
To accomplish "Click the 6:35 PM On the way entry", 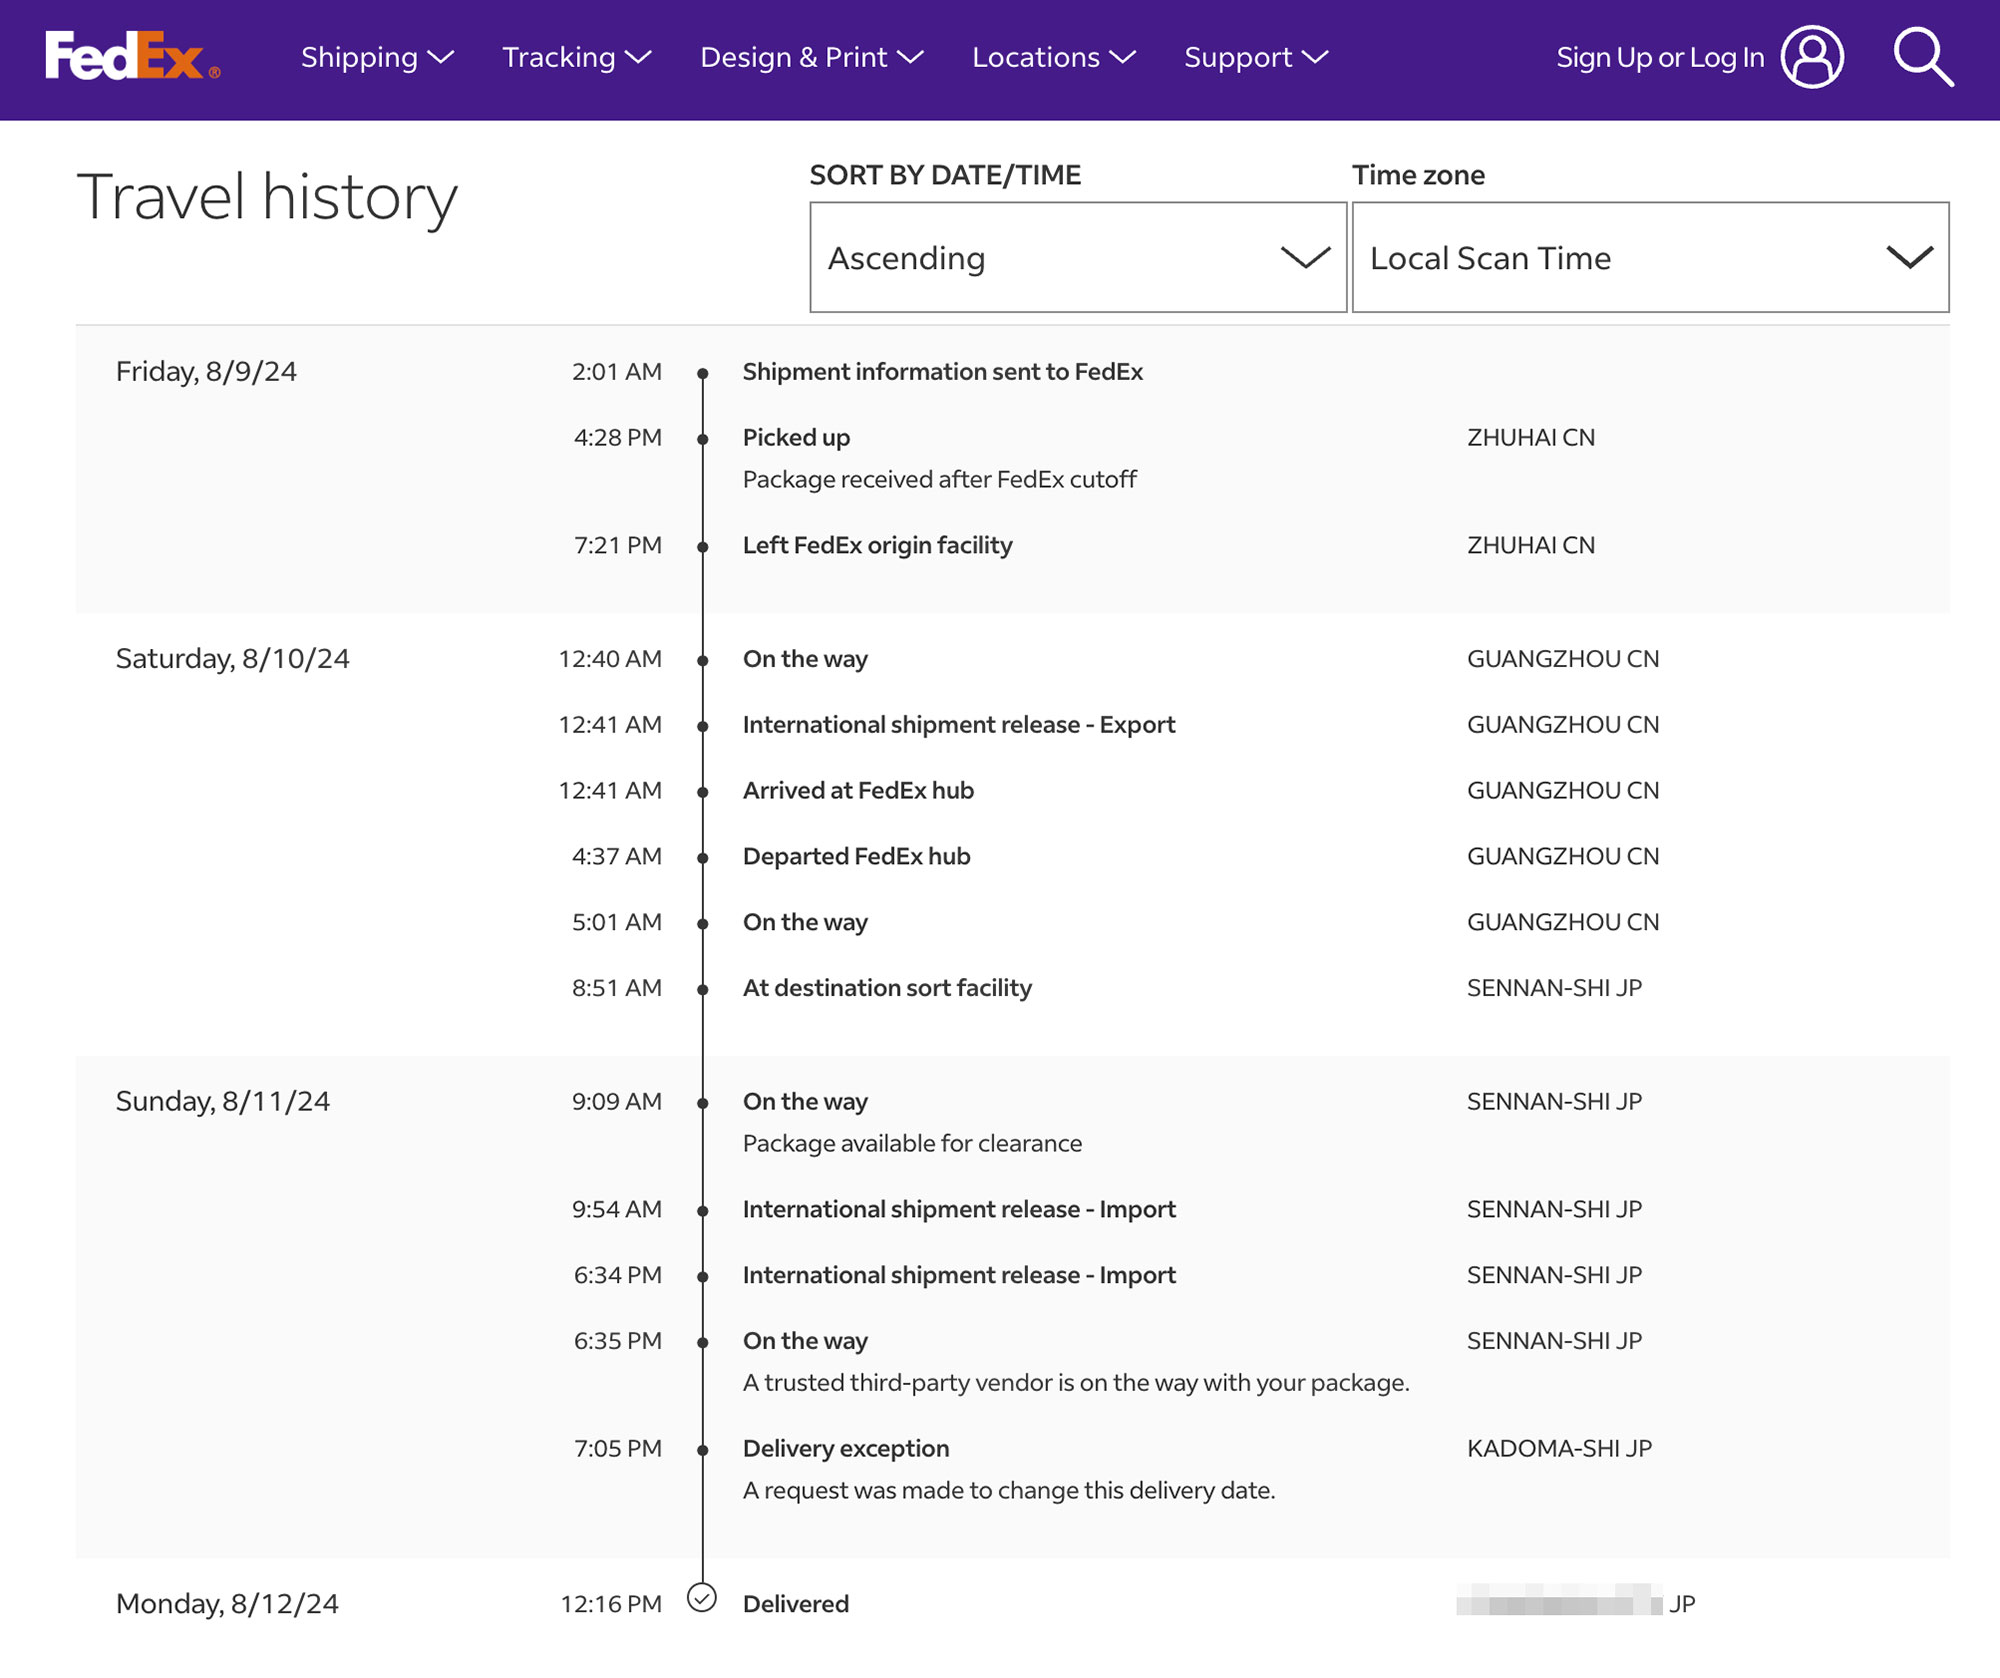I will click(x=805, y=1340).
